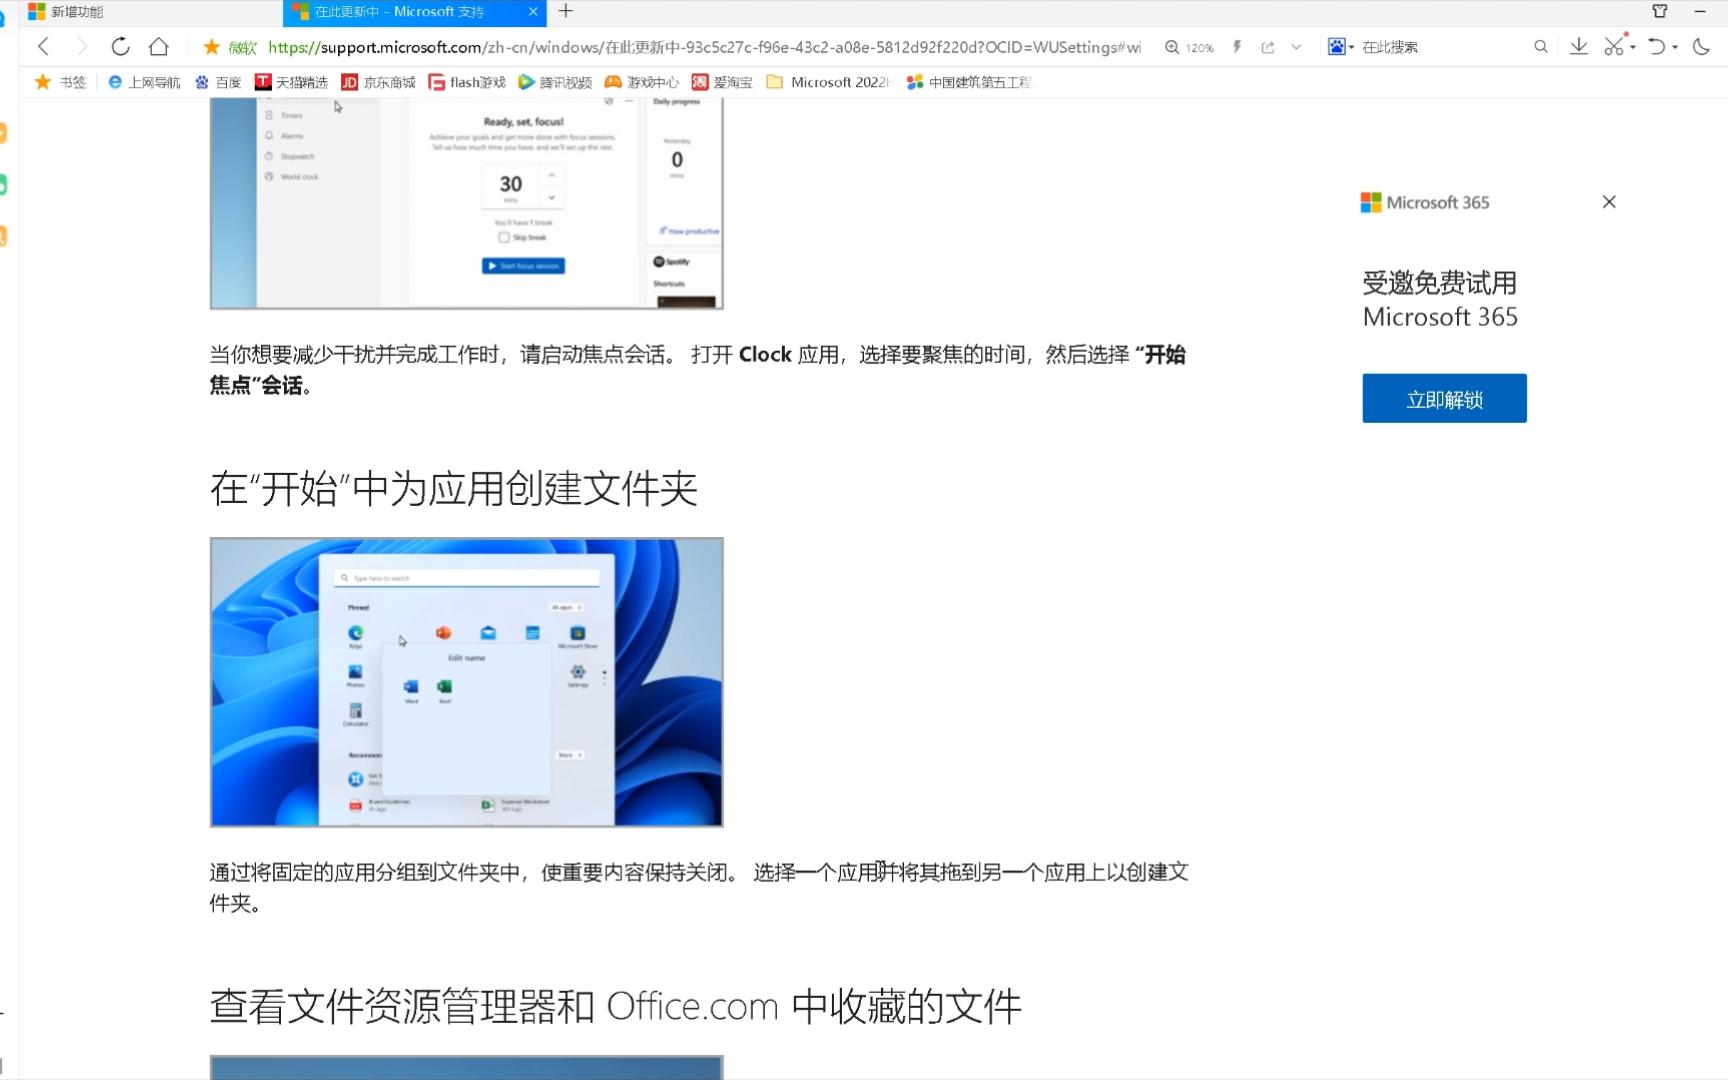Click the paragraph starting 通过将固定的应用分组到文件夹中
This screenshot has height=1080, width=1728.
(699, 887)
